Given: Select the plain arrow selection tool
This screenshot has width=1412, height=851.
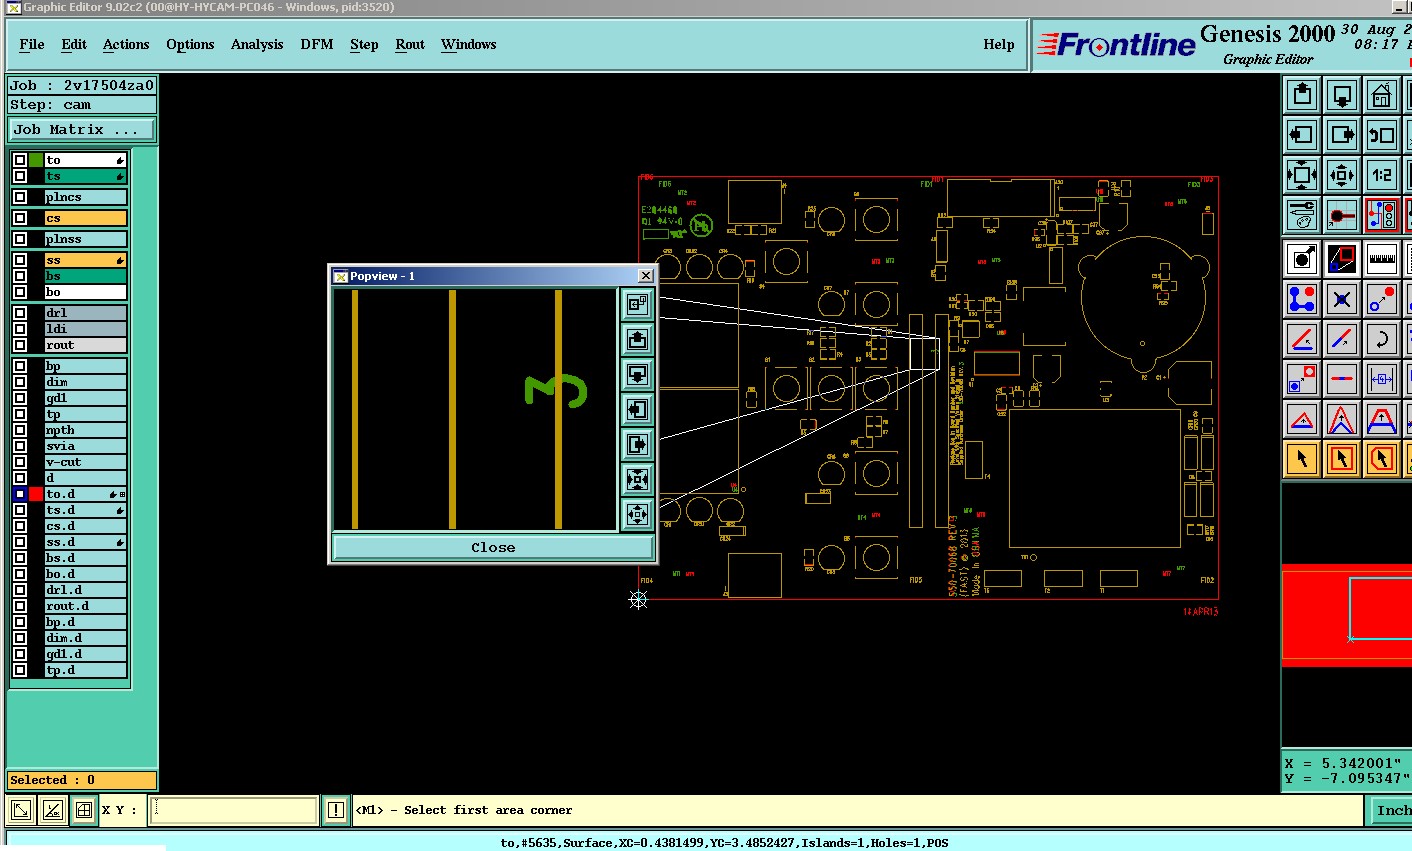Looking at the screenshot, I should pyautogui.click(x=1302, y=459).
